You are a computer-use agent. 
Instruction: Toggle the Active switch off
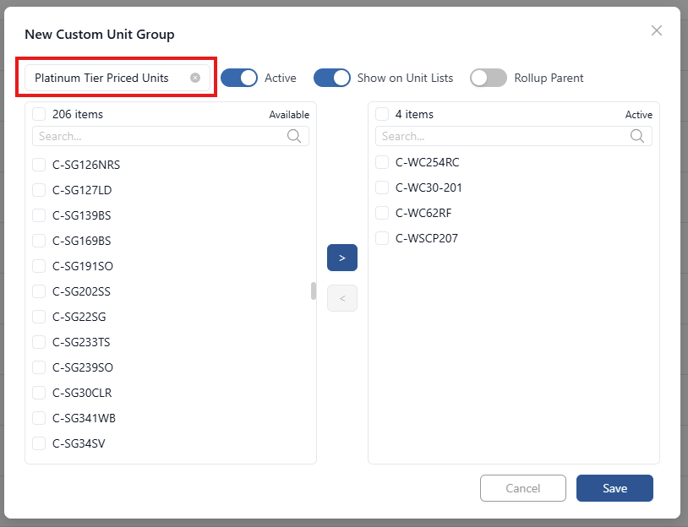click(239, 78)
